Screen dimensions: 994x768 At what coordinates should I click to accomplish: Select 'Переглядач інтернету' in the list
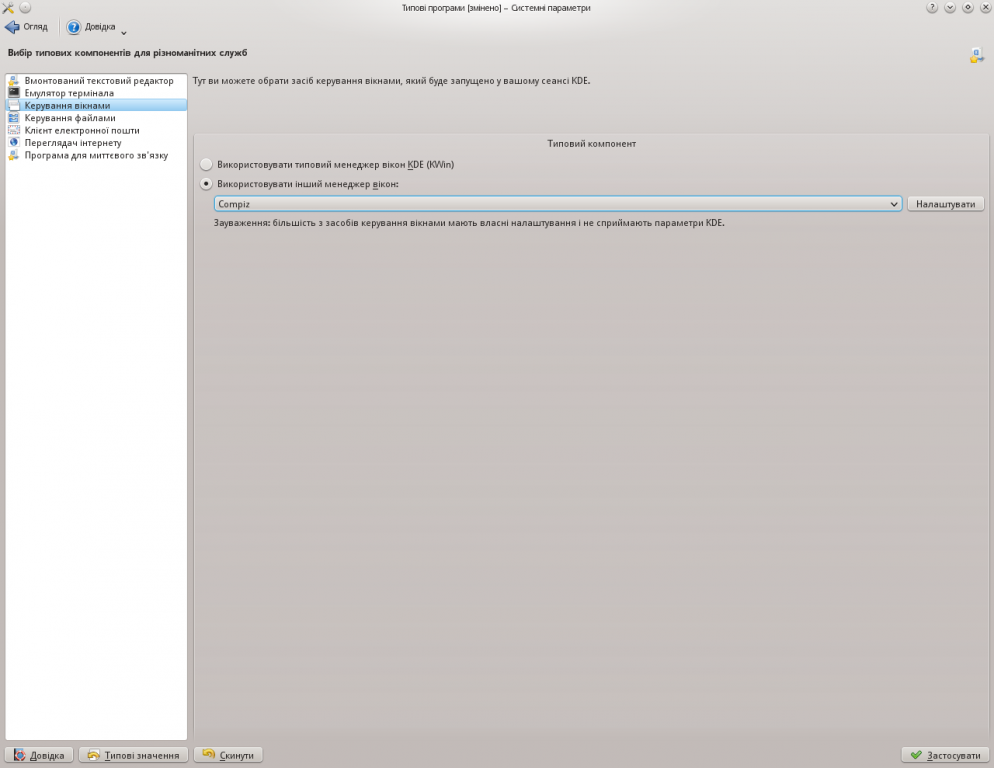[x=96, y=143]
